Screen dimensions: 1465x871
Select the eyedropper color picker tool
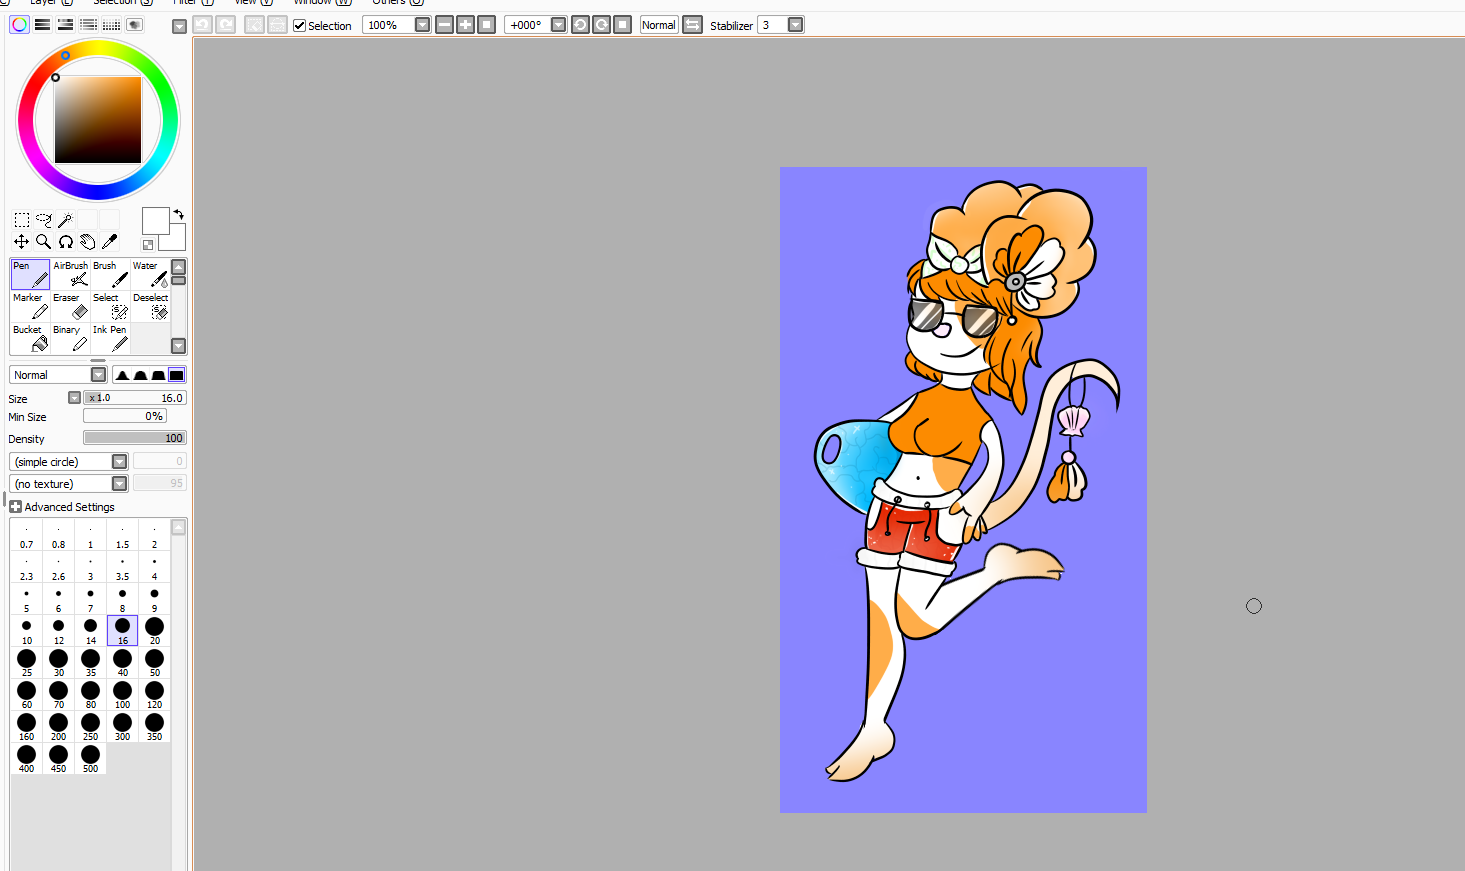109,241
